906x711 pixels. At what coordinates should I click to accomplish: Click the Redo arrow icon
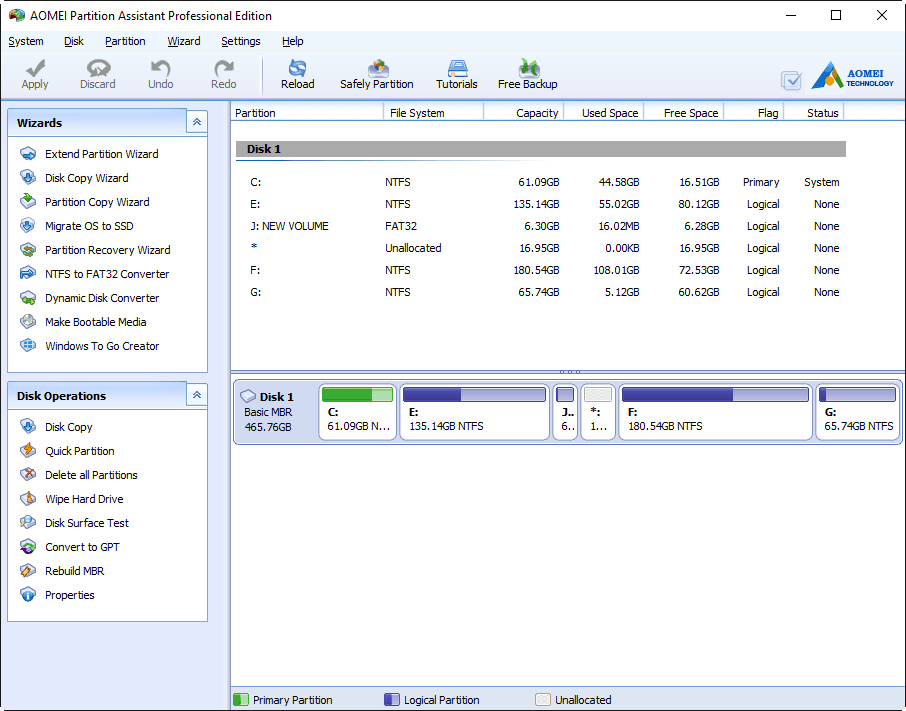coord(224,68)
